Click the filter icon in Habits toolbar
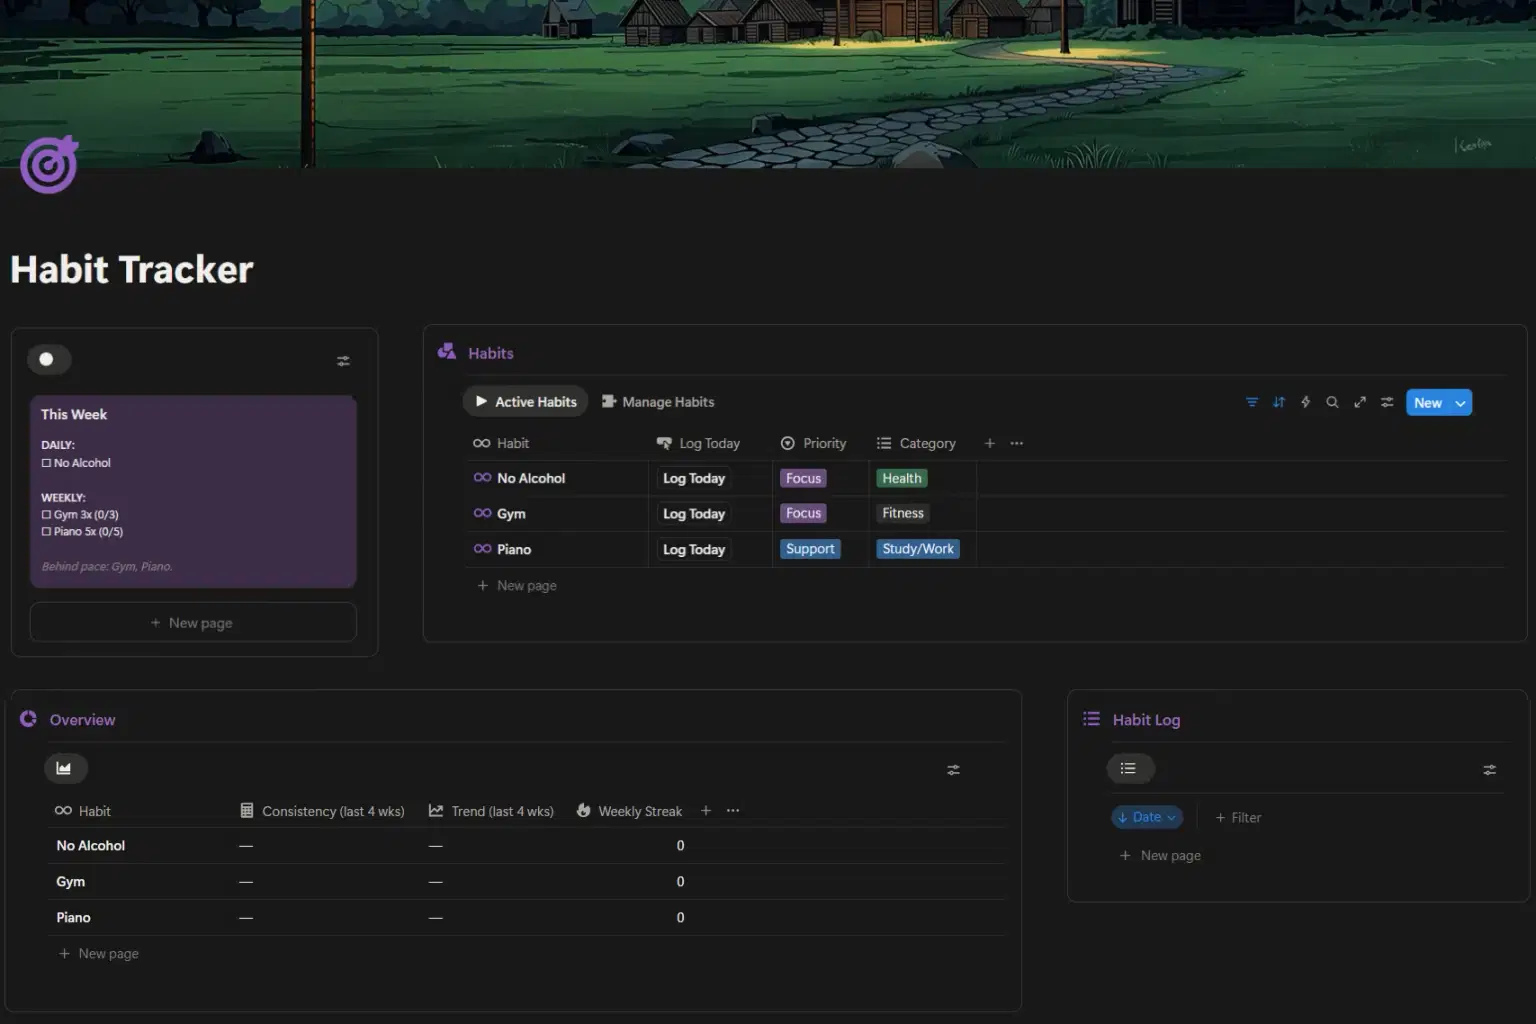This screenshot has width=1536, height=1024. [x=1251, y=402]
